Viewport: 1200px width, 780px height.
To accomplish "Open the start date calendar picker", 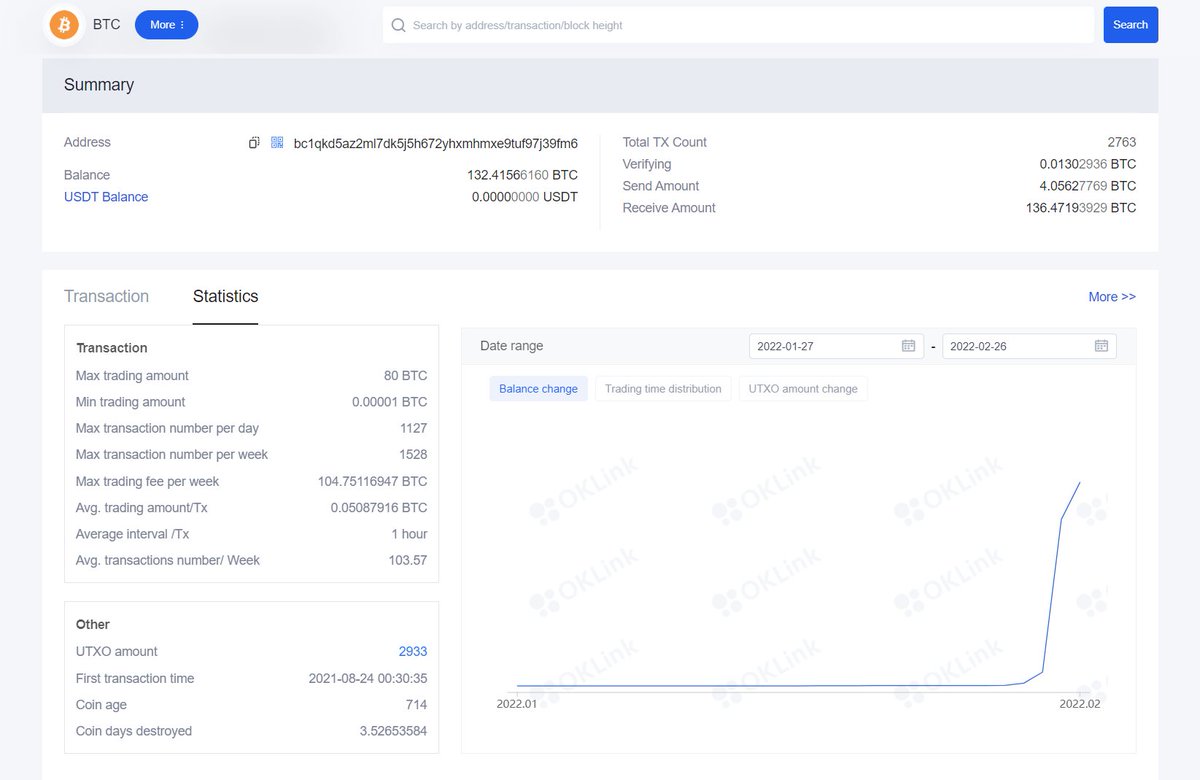I will pyautogui.click(x=908, y=345).
